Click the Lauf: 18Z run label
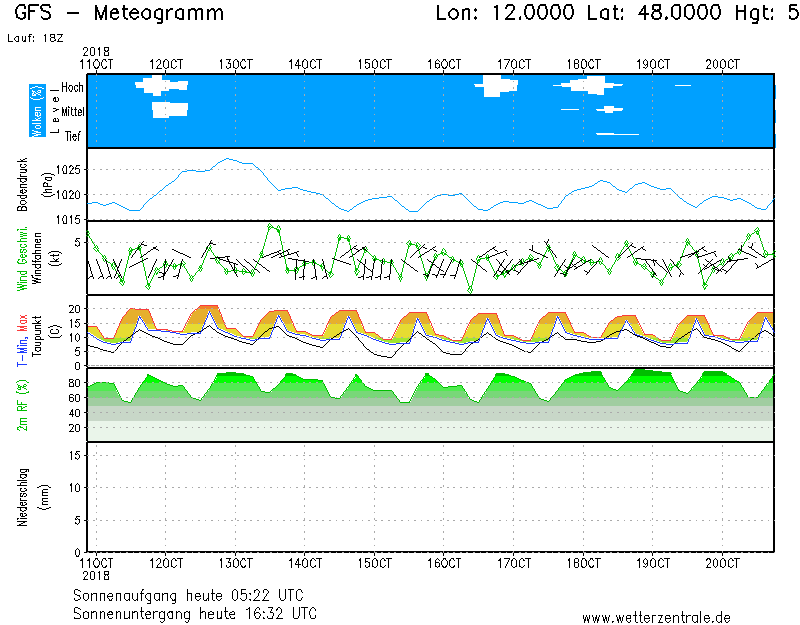The image size is (800, 625). pos(33,37)
